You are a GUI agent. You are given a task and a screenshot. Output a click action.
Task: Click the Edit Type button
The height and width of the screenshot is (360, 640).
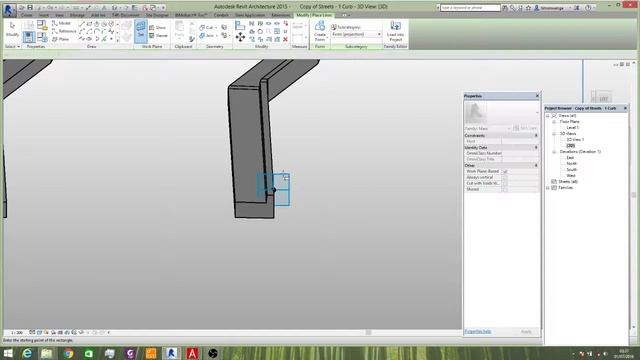tap(525, 128)
